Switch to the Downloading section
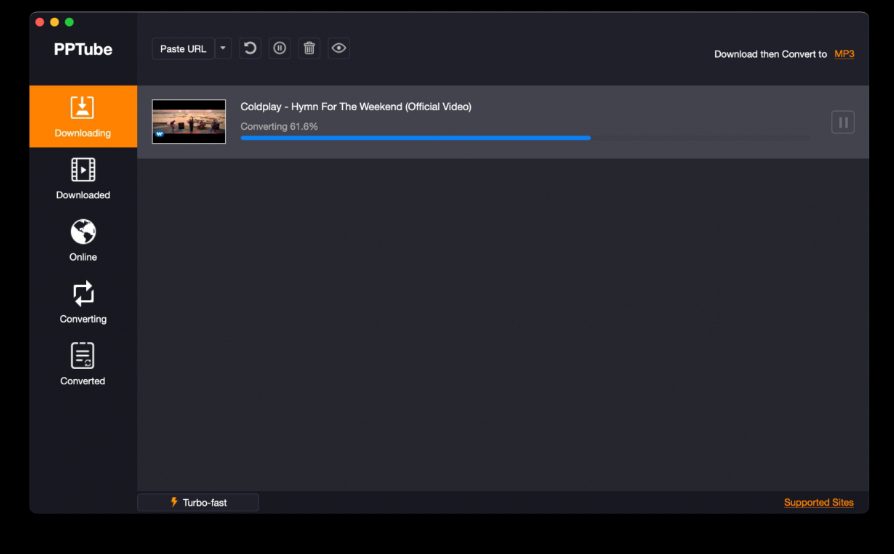Screen dimensions: 894x554 point(83,116)
